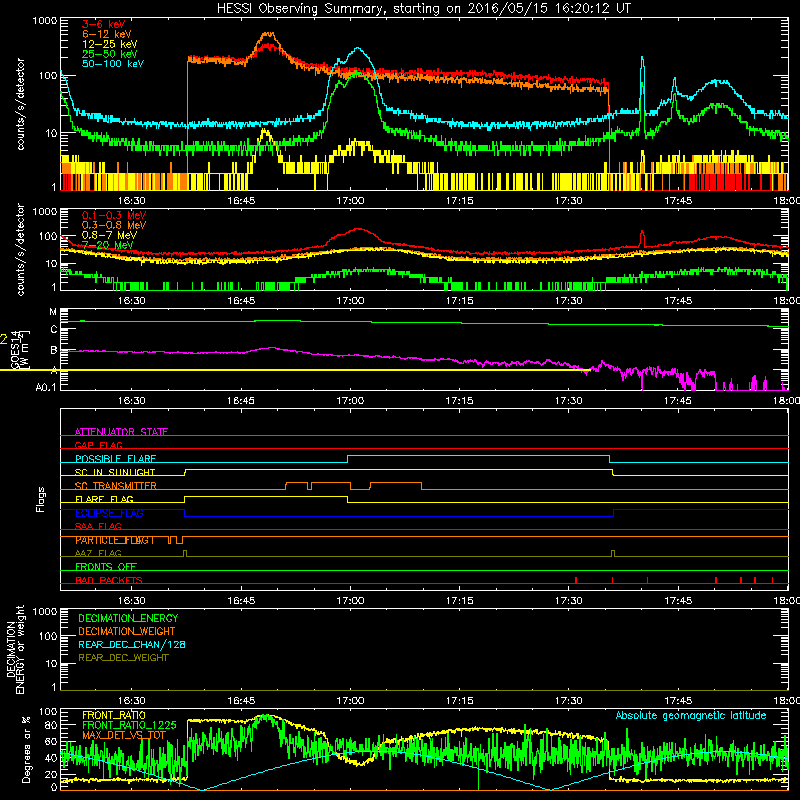Click the 0.3-0.8 MeV legend label
800x800 pixels.
coord(114,225)
